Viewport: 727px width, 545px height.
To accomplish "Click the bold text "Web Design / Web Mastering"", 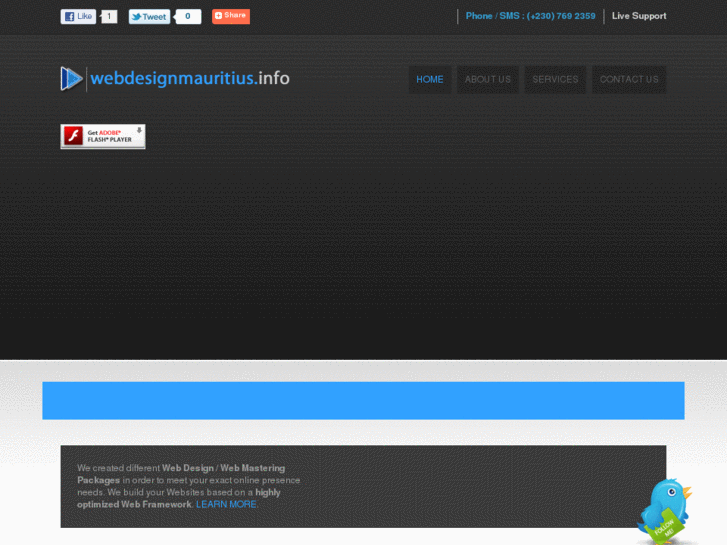I will click(x=223, y=468).
